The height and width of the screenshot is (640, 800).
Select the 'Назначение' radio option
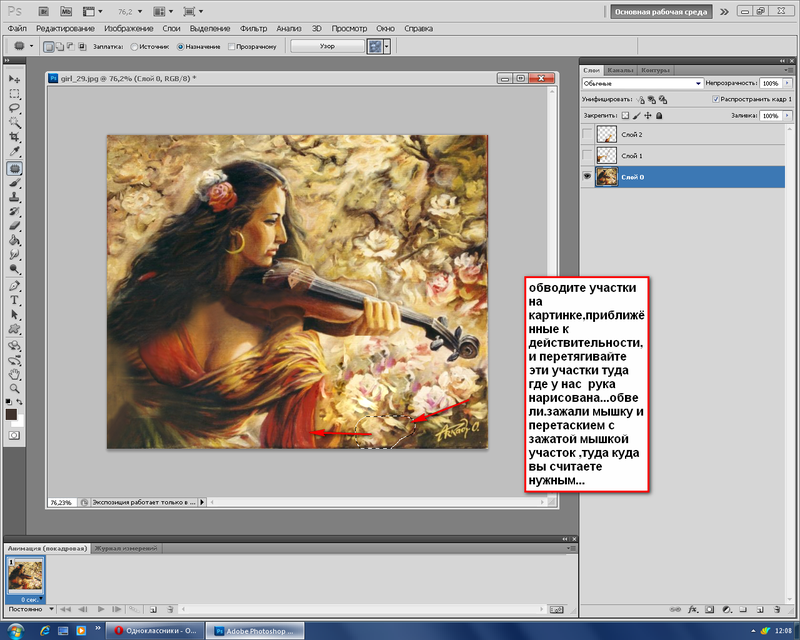click(x=180, y=47)
